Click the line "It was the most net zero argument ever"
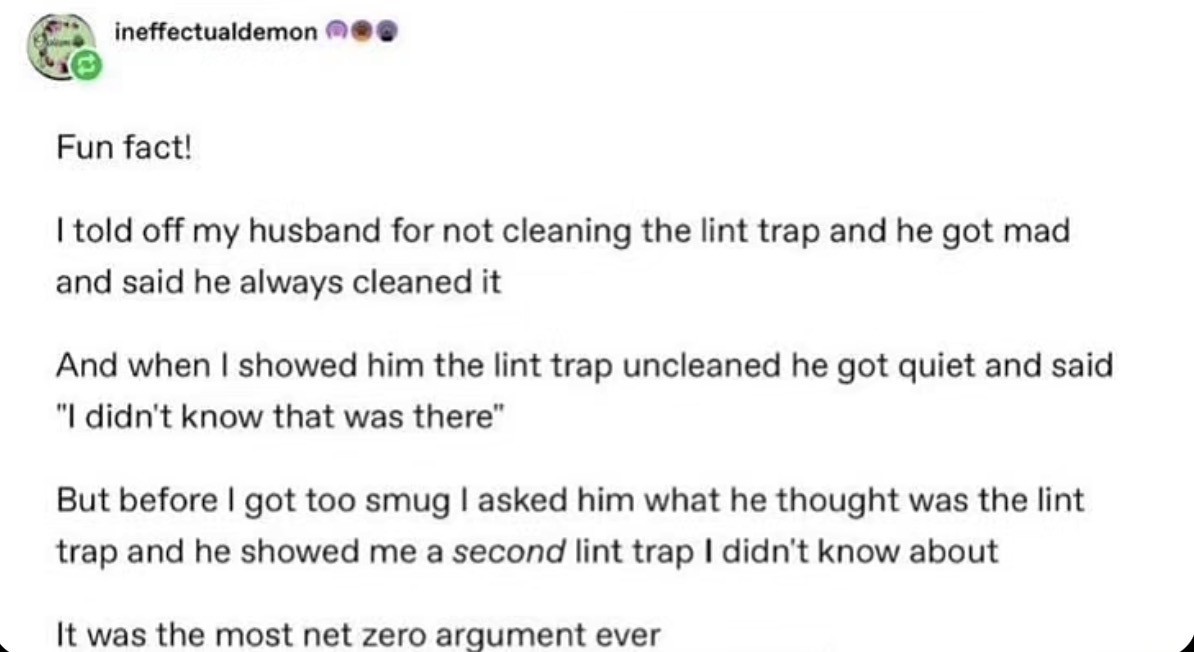The width and height of the screenshot is (1194, 652). 357,634
